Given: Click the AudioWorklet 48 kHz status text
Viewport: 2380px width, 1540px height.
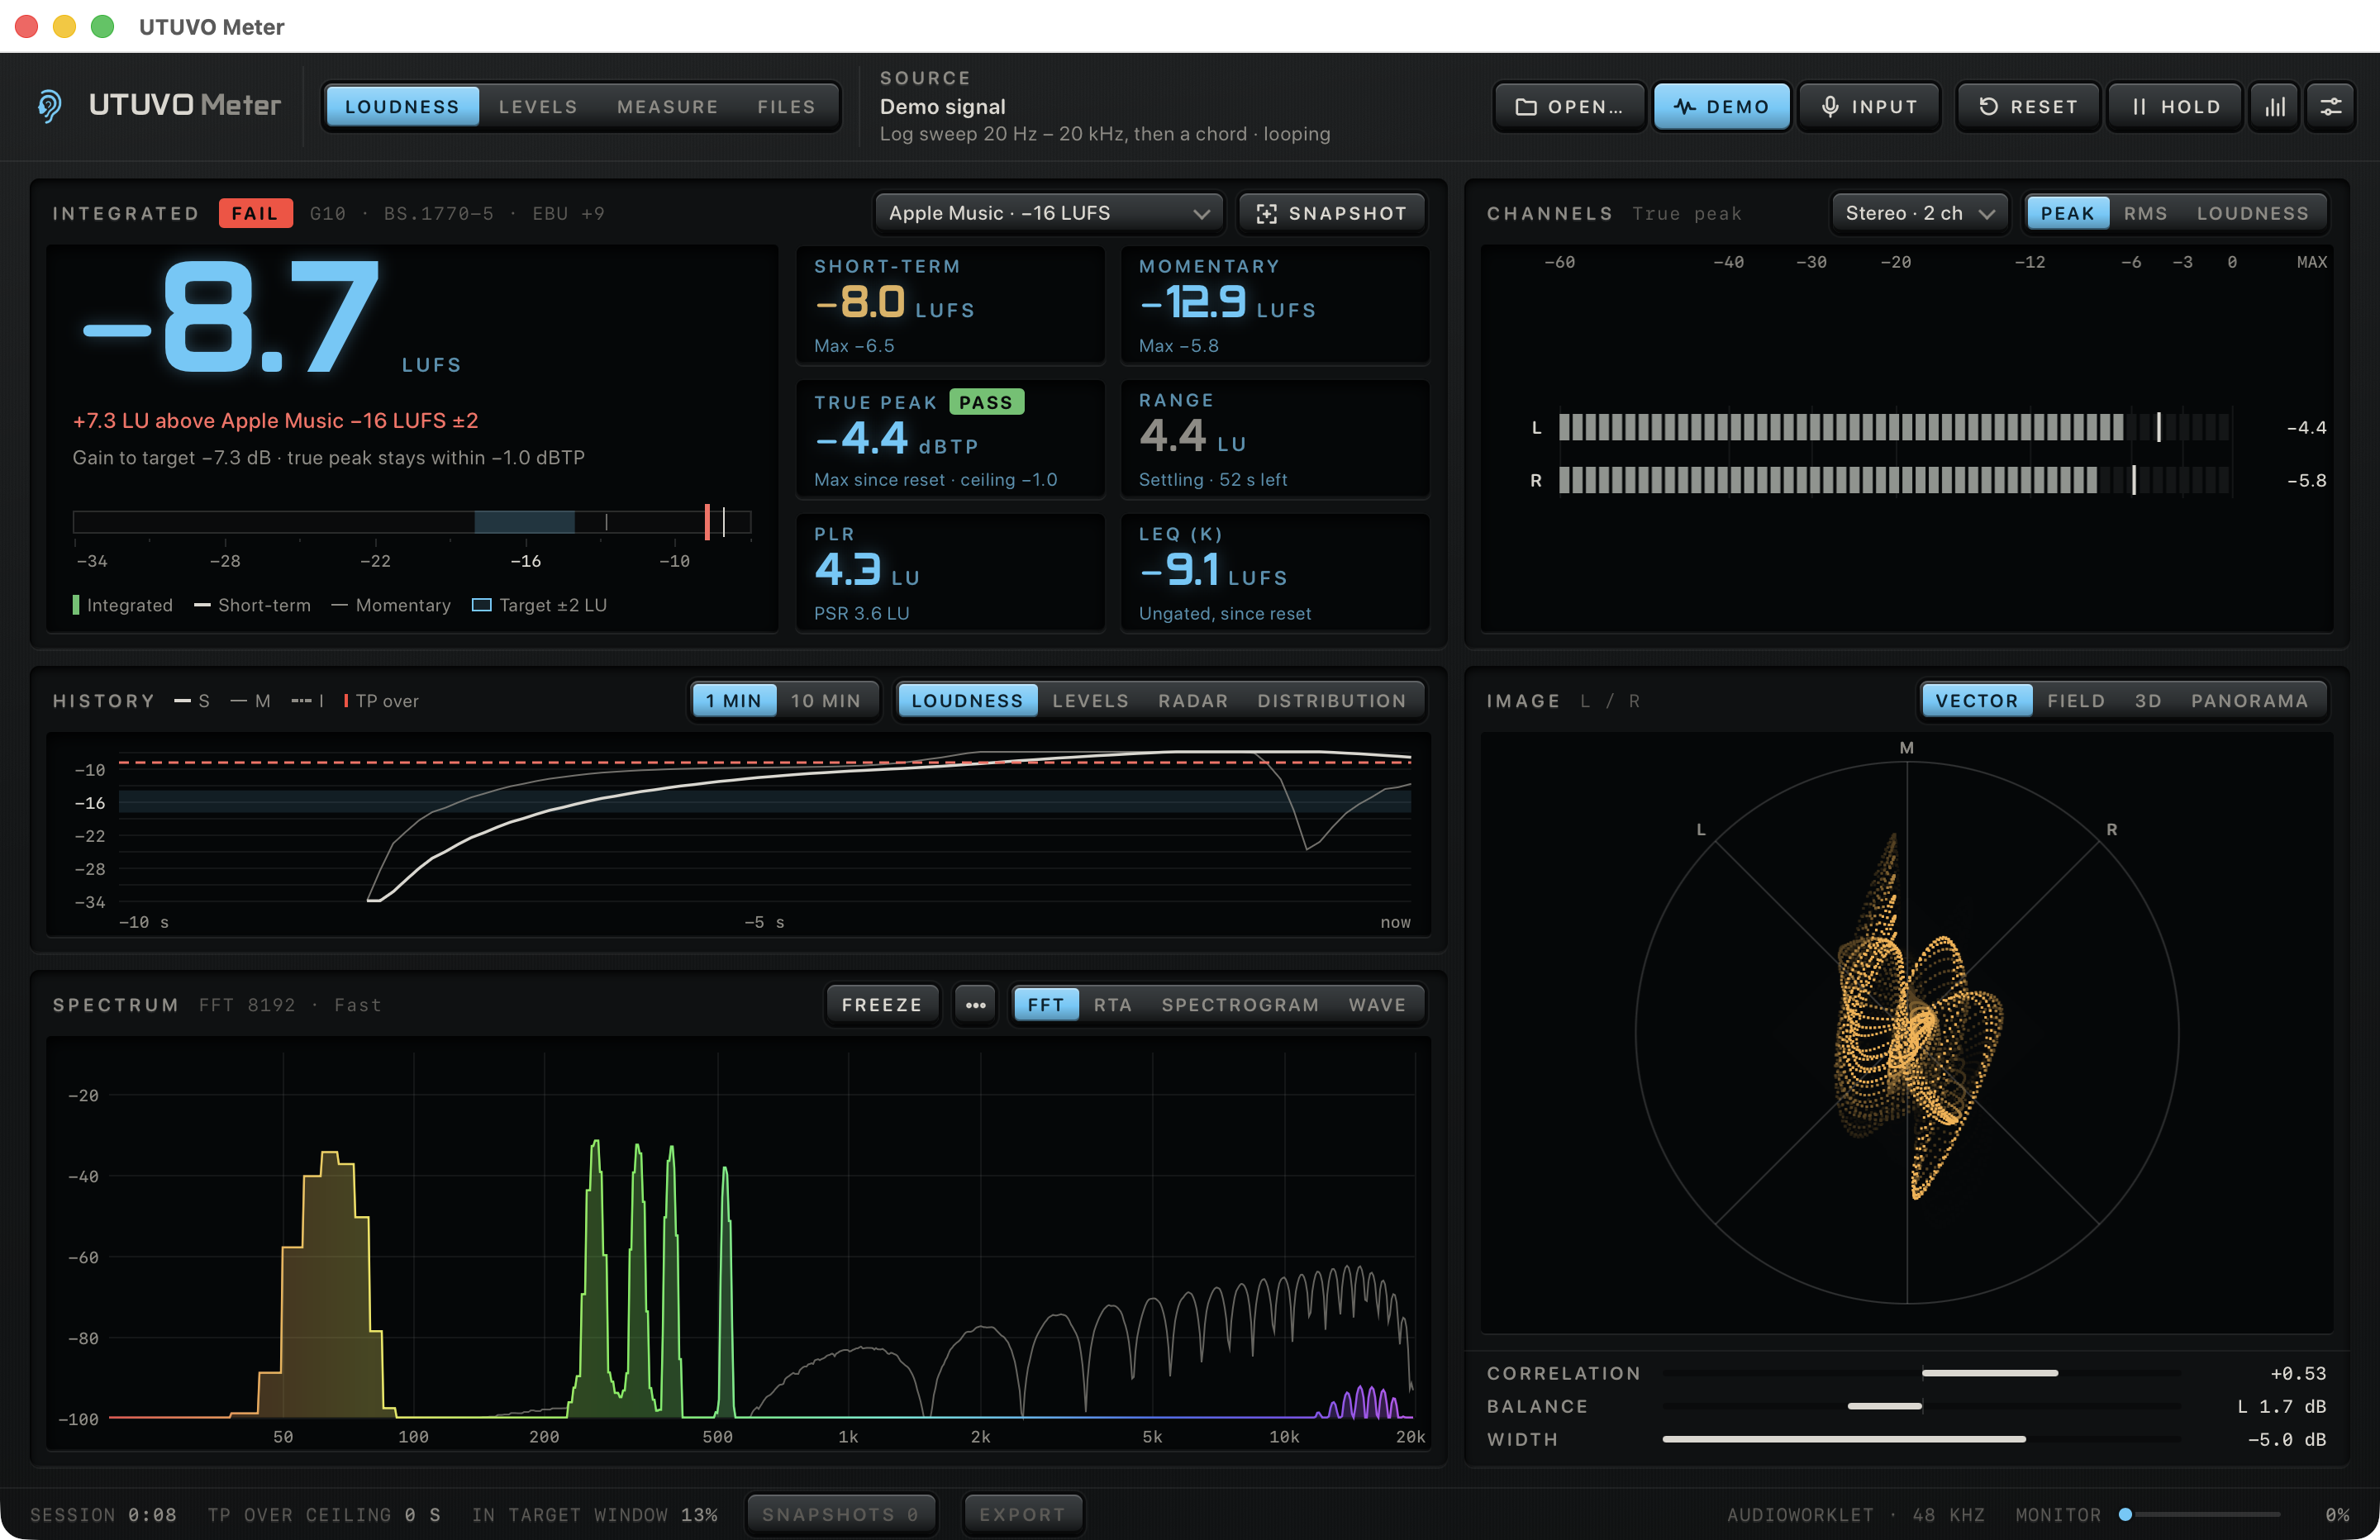Looking at the screenshot, I should 1855,1514.
